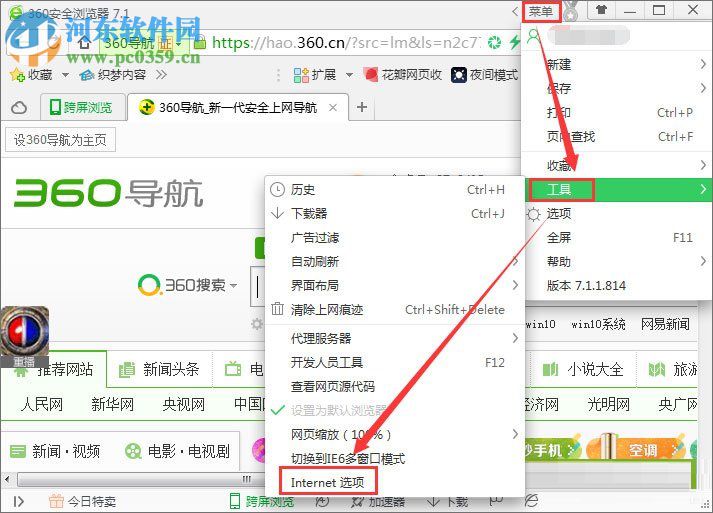Click 下载 in status bar
Image resolution: width=713 pixels, height=513 pixels.
click(x=448, y=502)
